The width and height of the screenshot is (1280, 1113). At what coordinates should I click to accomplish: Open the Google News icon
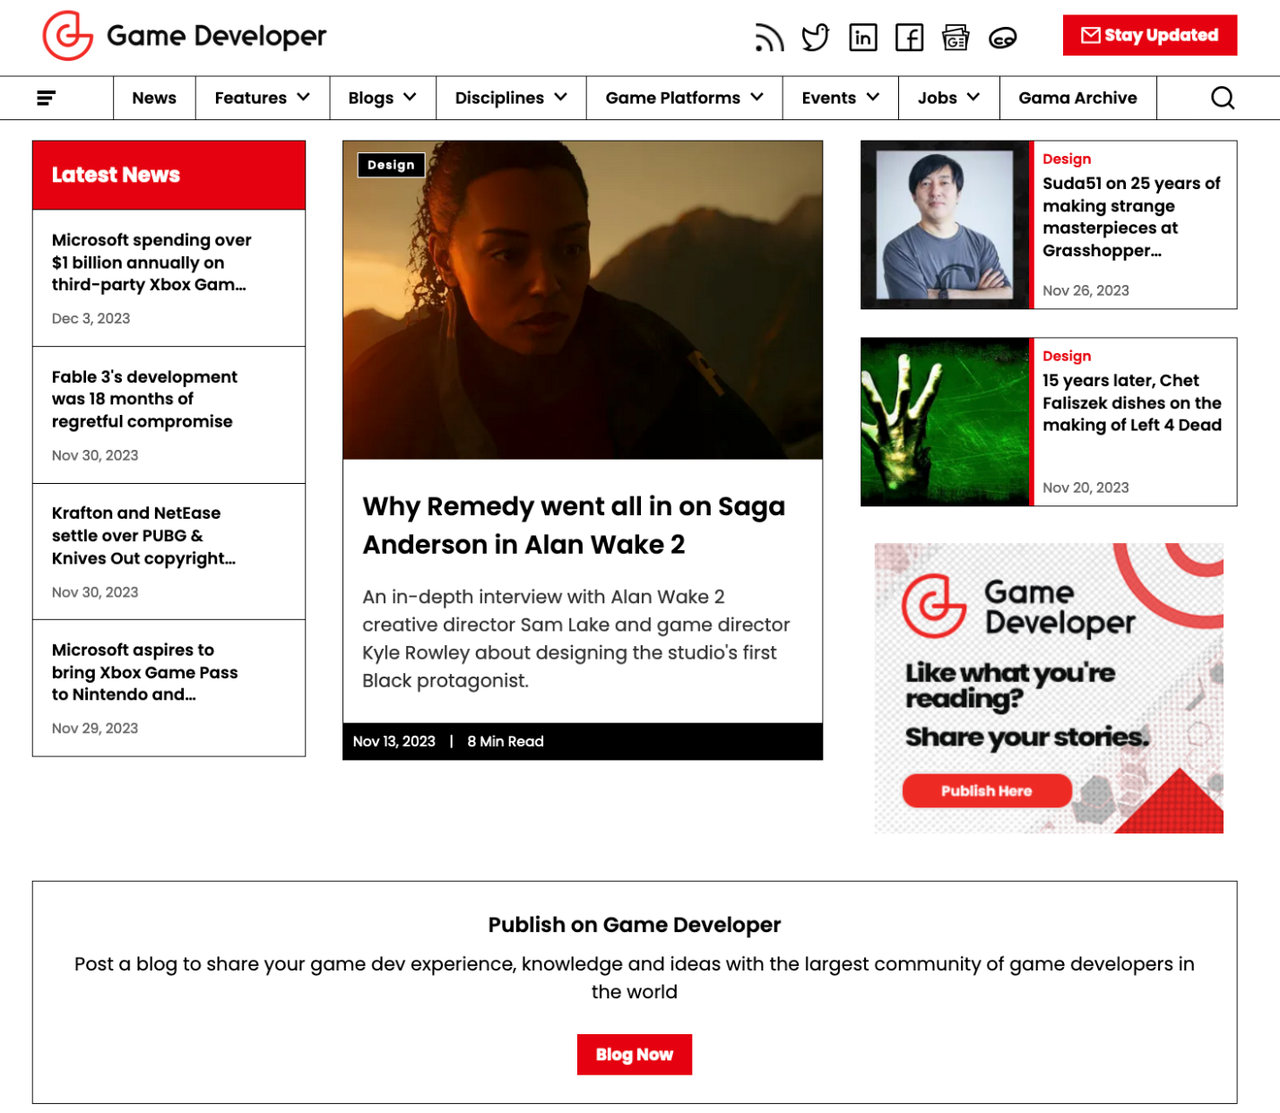point(955,38)
